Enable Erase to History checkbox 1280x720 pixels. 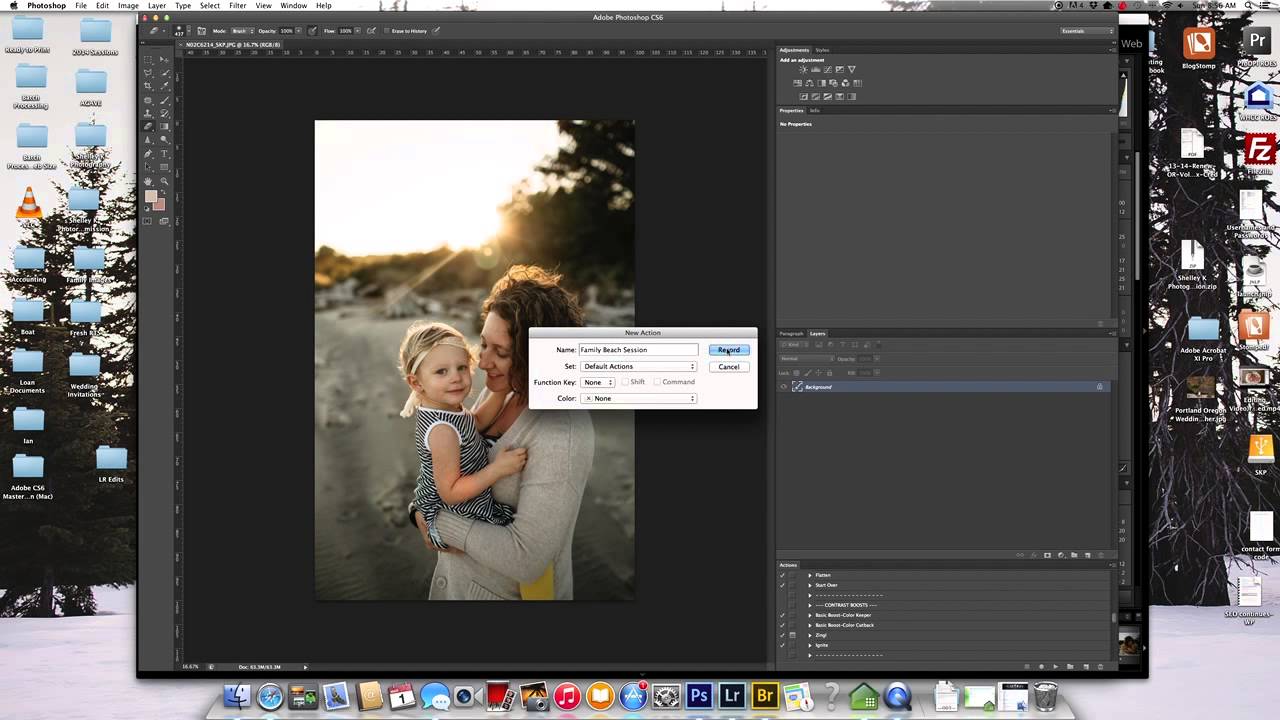[387, 31]
